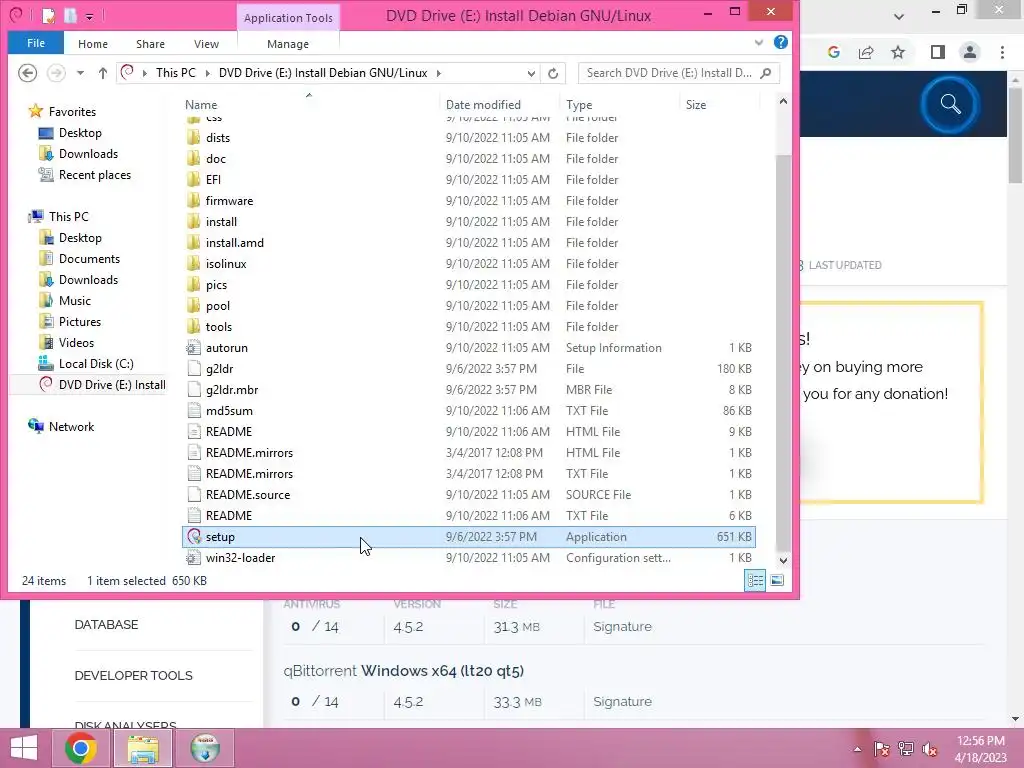Click the firmware folder icon
This screenshot has height=768, width=1024.
[x=193, y=200]
